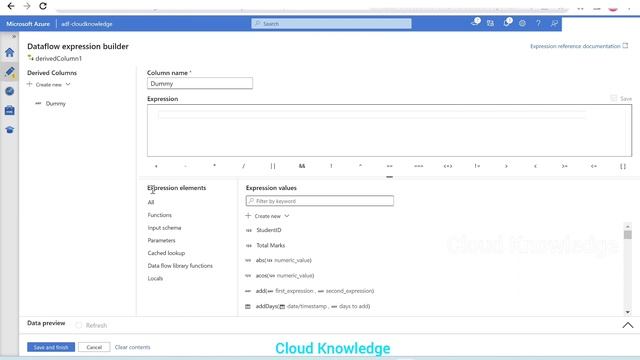Click inside the Expression editor area

(389, 130)
